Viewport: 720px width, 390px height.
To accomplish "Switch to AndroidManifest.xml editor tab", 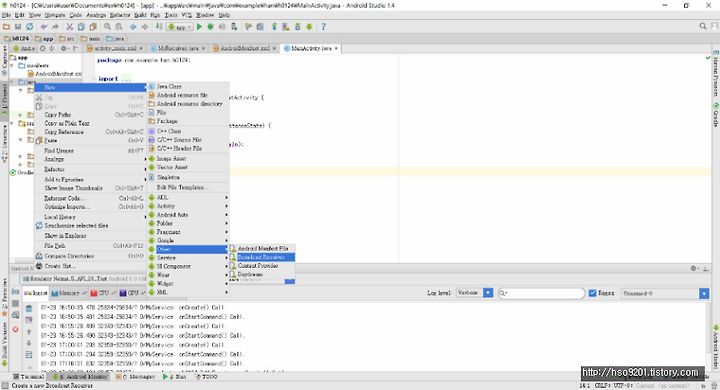I will point(244,48).
